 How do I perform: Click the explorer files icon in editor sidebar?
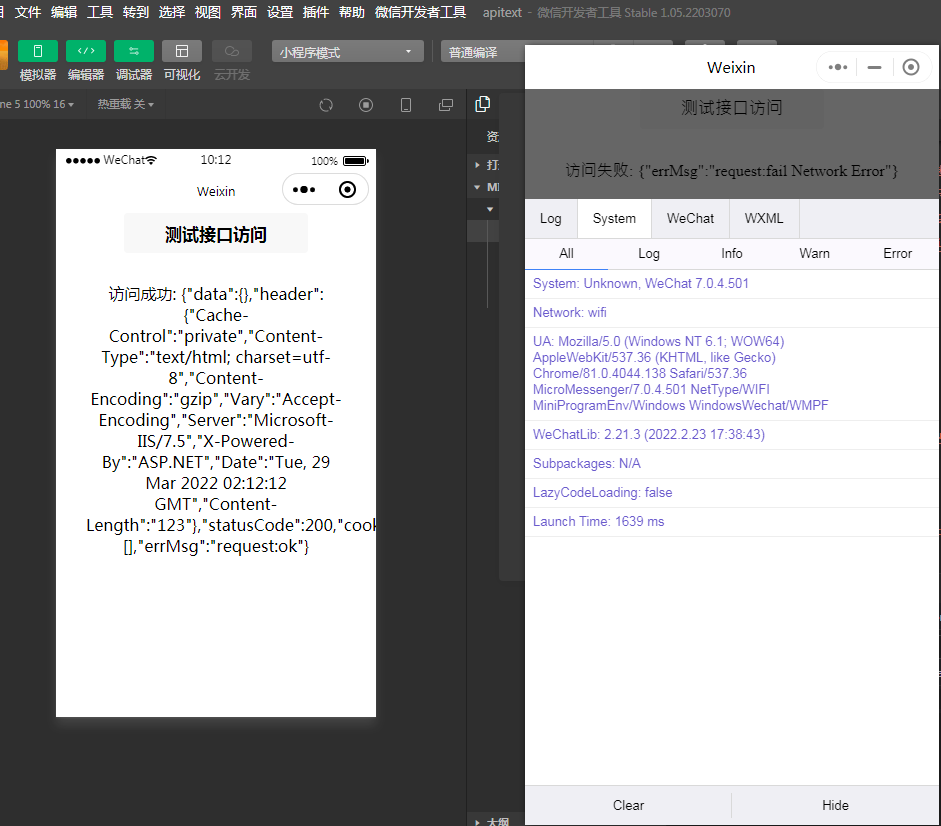click(483, 104)
